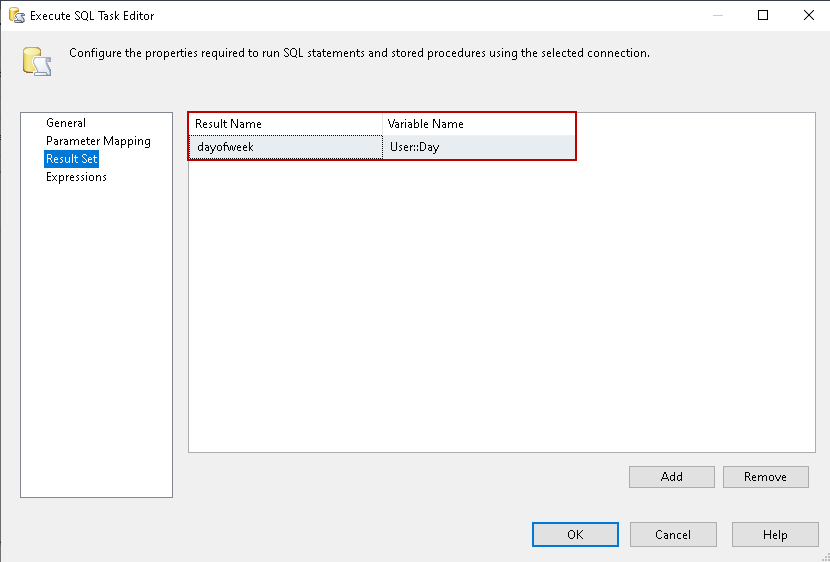Remove the selected result set row
Viewport: 830px width, 562px height.
(765, 477)
